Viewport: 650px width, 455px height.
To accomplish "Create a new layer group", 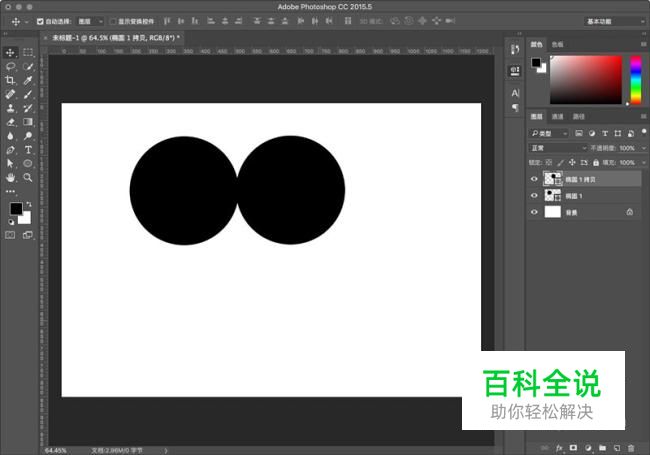I will pos(602,448).
